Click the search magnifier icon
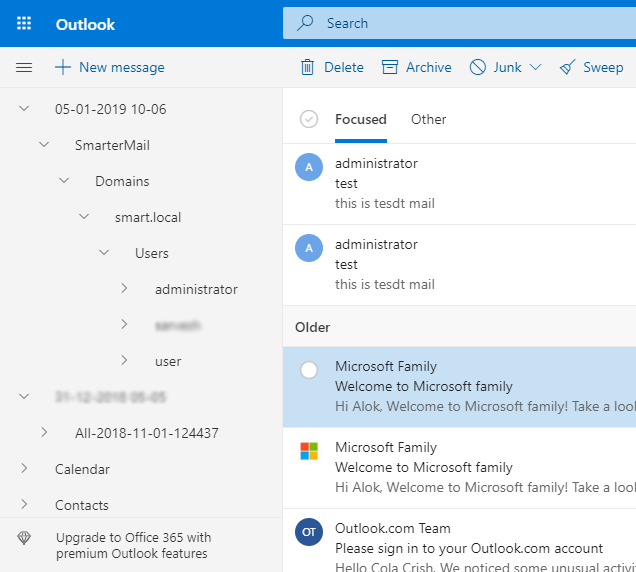Screen dimensions: 636x572 pyautogui.click(x=305, y=23)
